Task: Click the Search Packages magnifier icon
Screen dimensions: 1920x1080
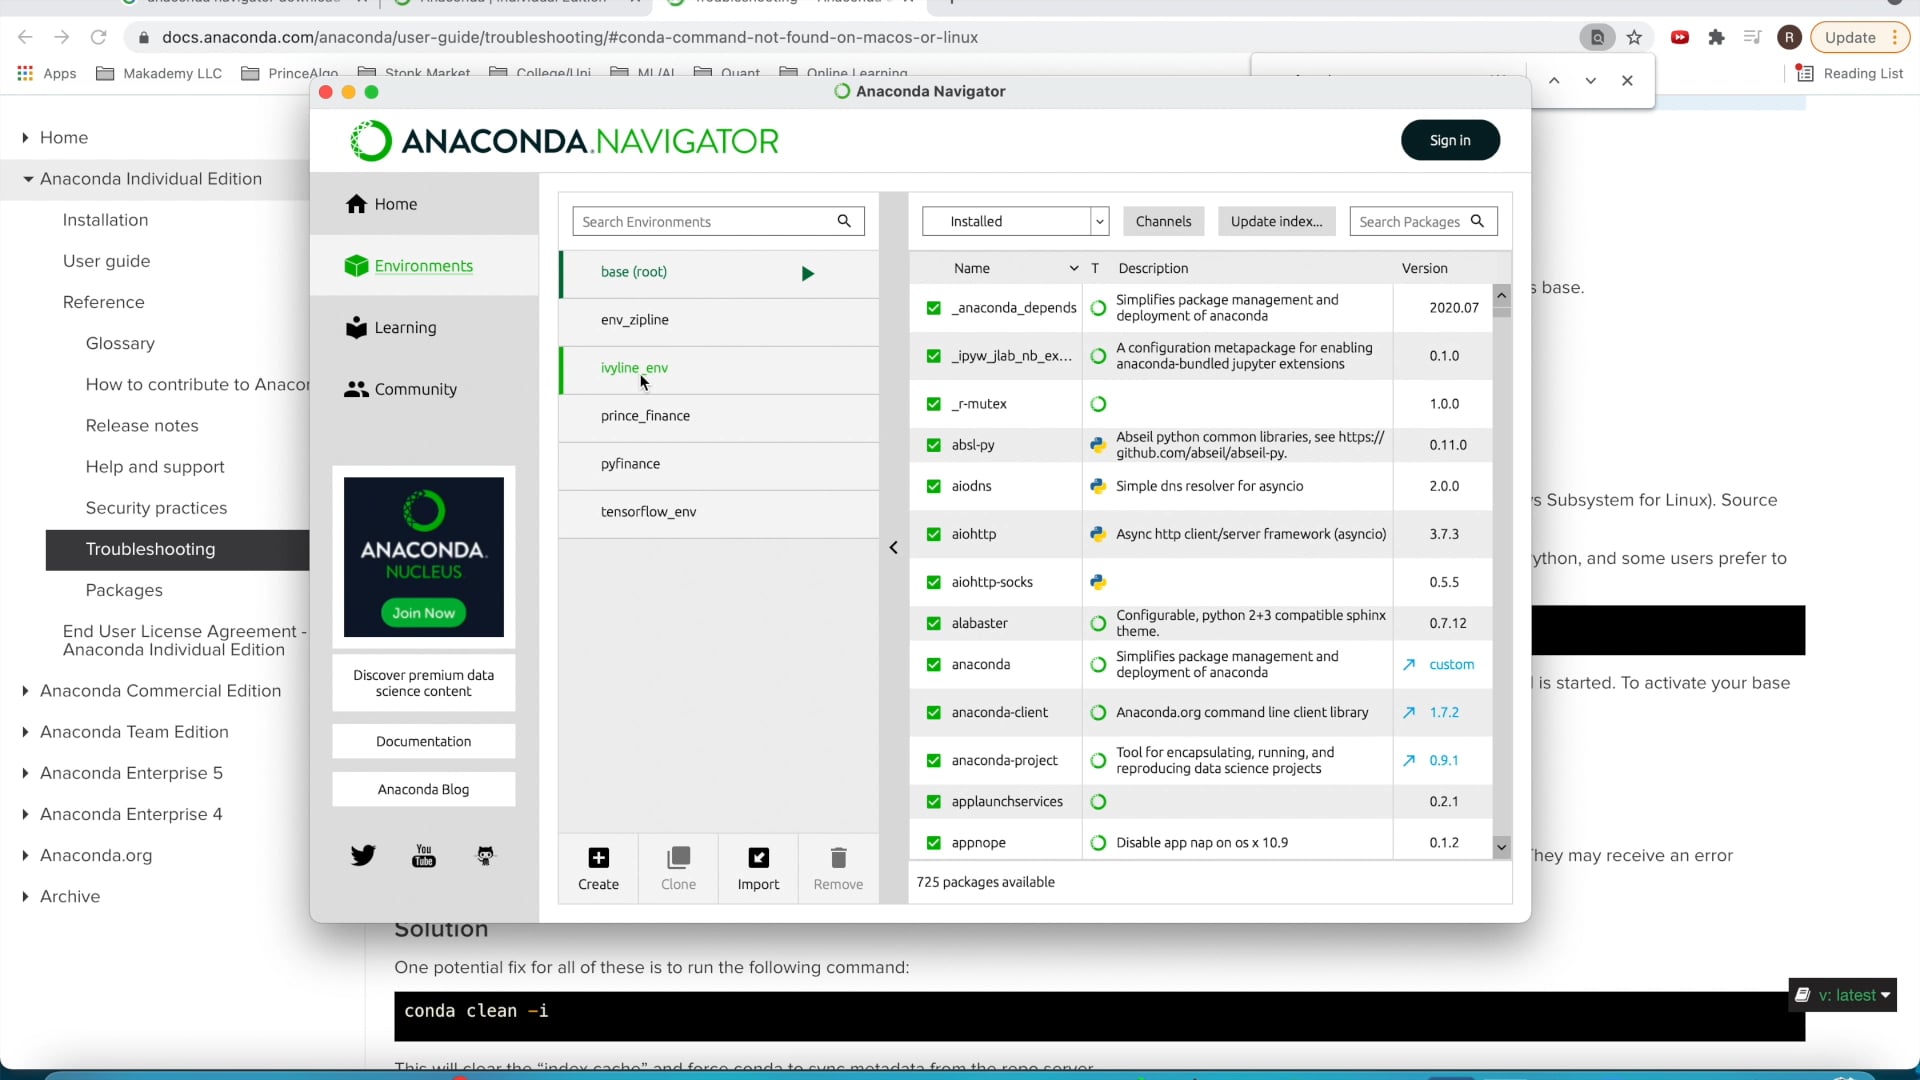Action: pyautogui.click(x=1477, y=221)
